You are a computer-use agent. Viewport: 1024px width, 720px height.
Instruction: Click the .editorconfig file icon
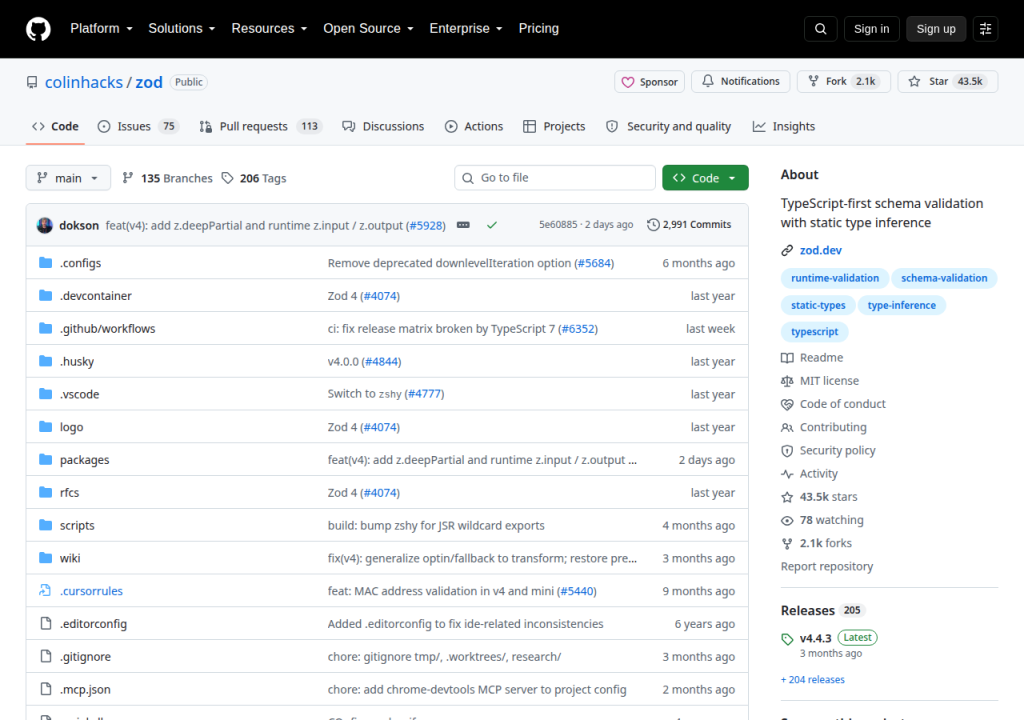coord(46,623)
